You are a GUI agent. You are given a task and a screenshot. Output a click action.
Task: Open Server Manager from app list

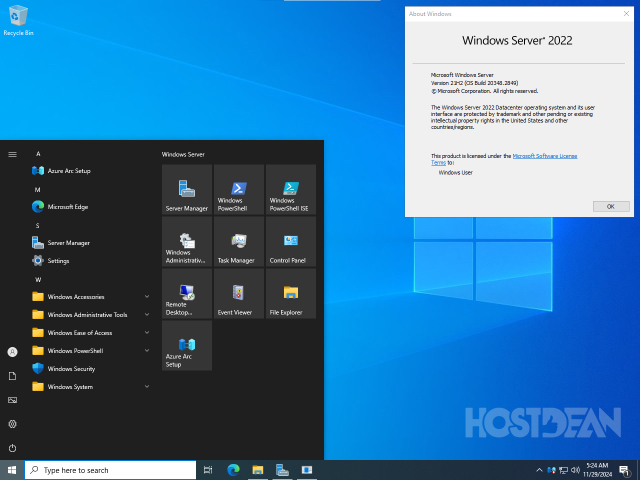tap(91, 242)
